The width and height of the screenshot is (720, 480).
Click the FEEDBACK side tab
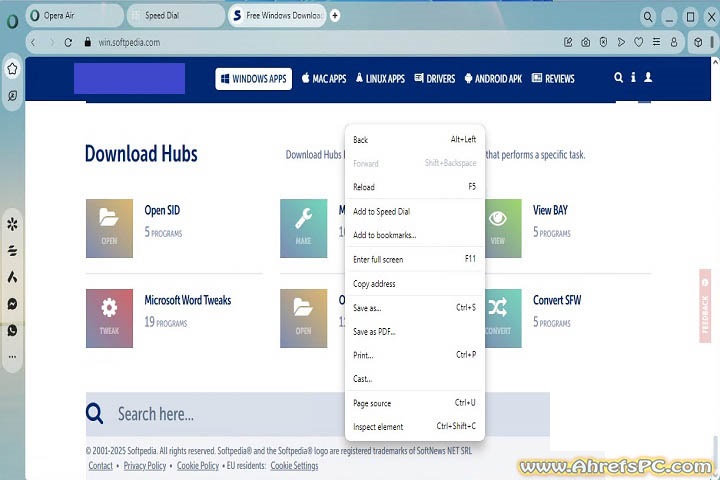tap(705, 306)
